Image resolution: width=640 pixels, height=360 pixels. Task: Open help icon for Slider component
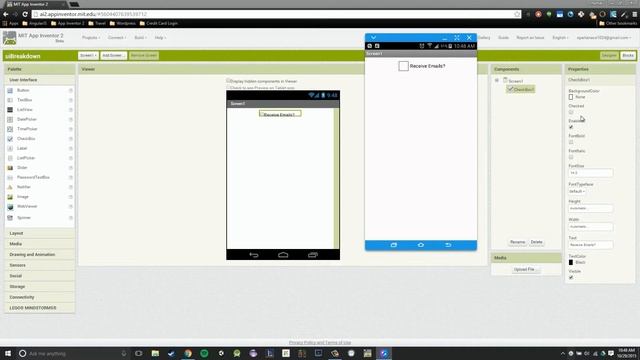point(71,168)
